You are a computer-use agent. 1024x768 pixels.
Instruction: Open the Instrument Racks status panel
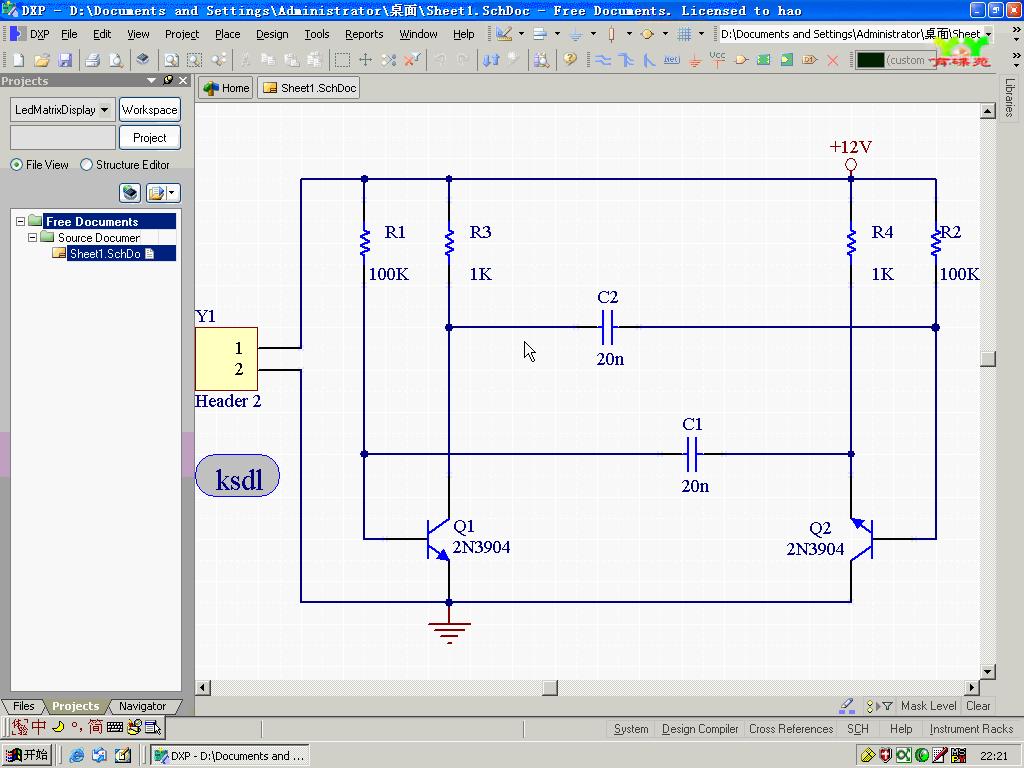971,729
